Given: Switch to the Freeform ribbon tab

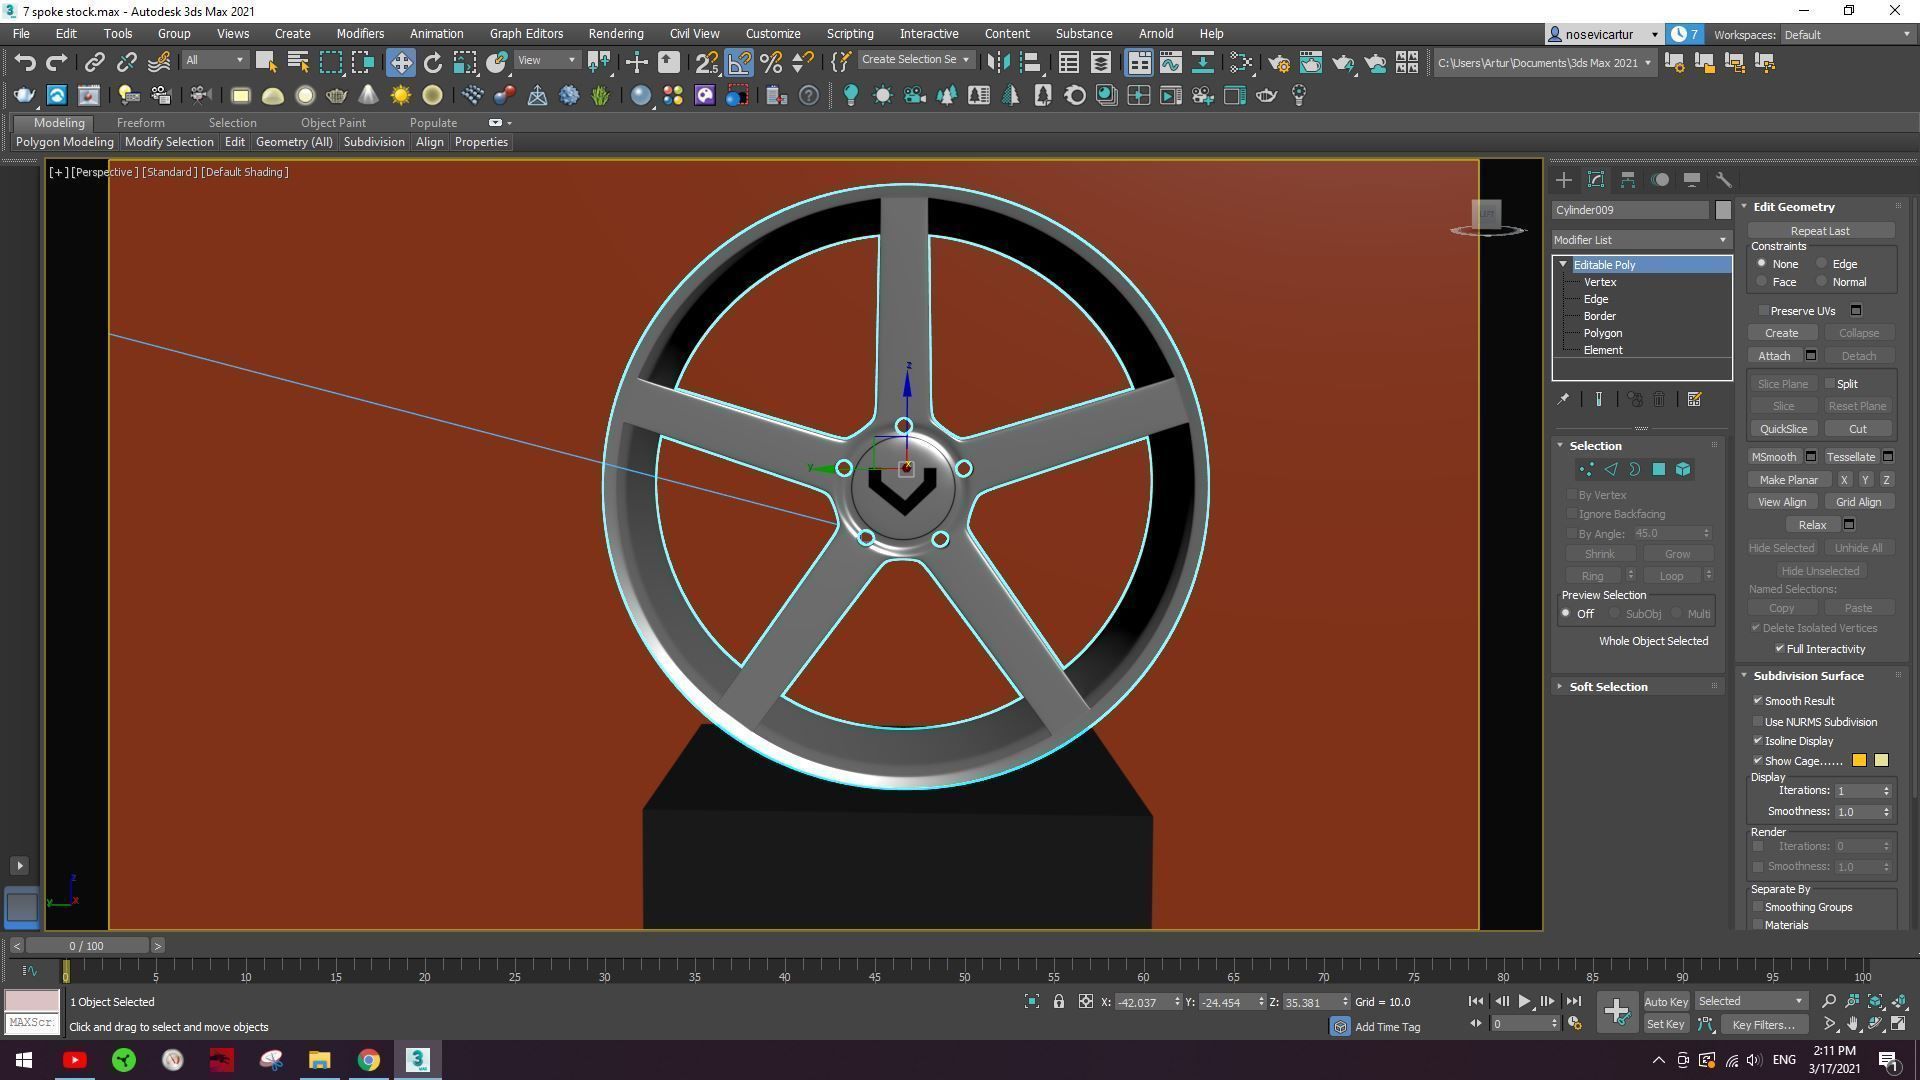Looking at the screenshot, I should (140, 122).
